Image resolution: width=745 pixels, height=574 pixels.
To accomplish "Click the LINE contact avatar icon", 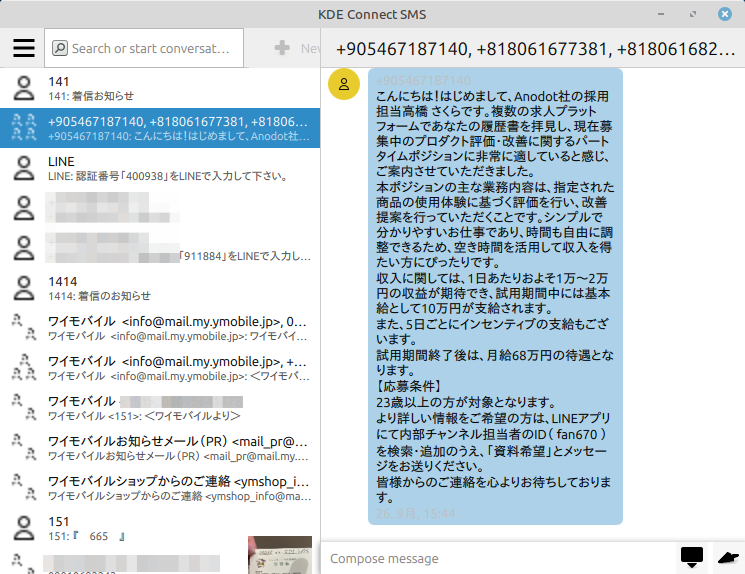I will pos(24,168).
